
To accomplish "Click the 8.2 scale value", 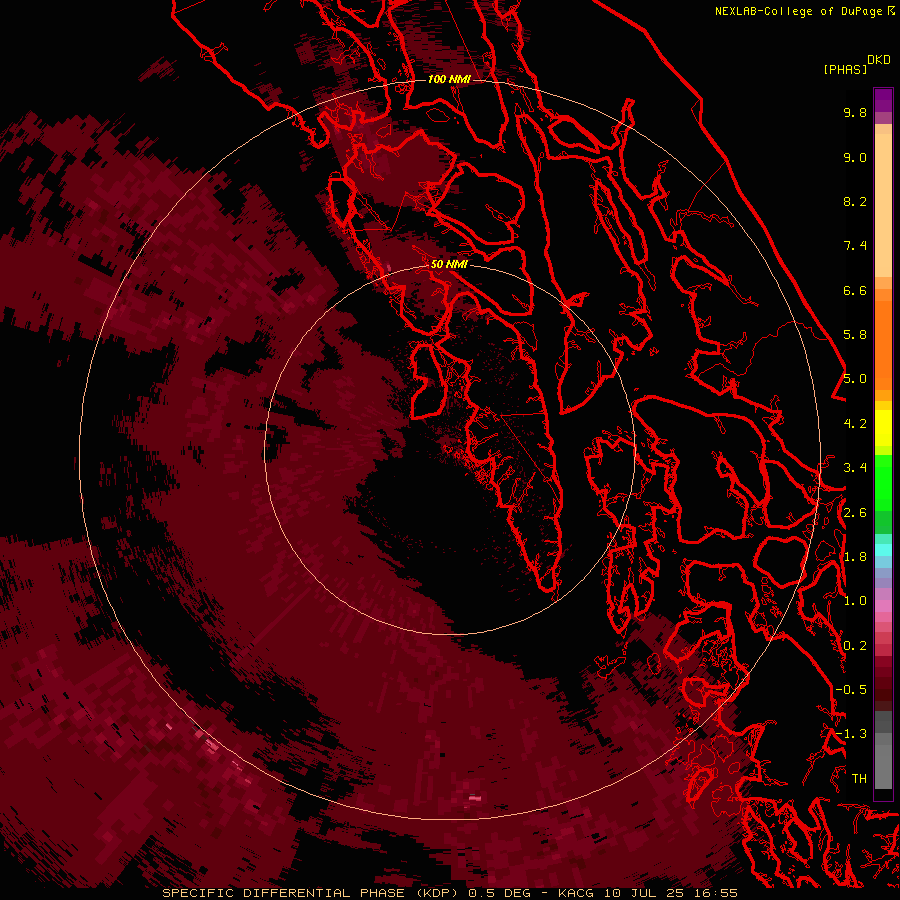I will (x=855, y=201).
